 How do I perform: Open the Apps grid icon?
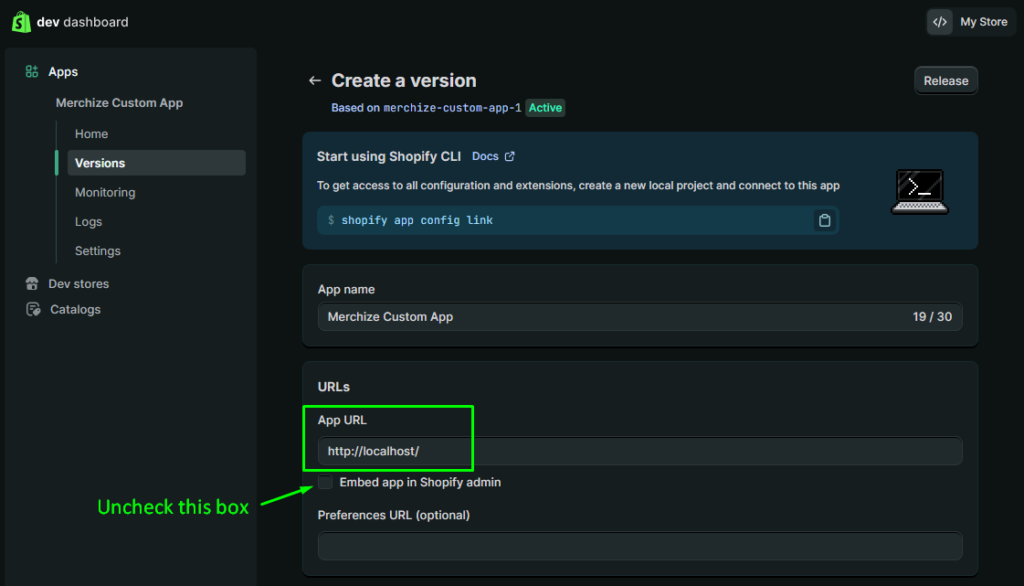click(31, 71)
